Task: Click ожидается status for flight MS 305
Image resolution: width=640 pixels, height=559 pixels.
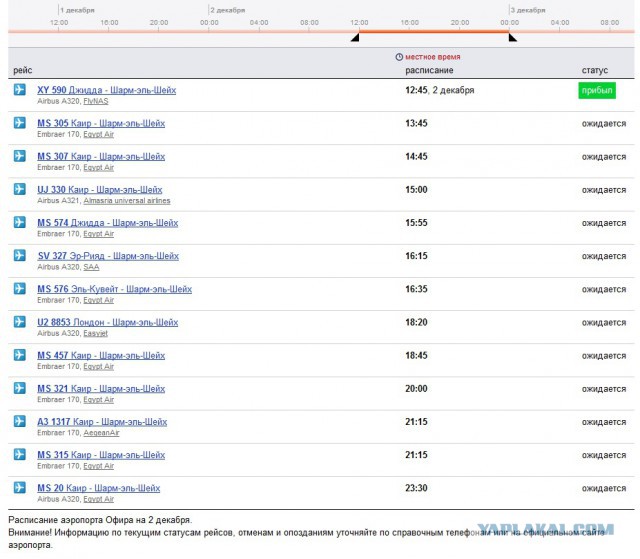Action: pos(604,124)
